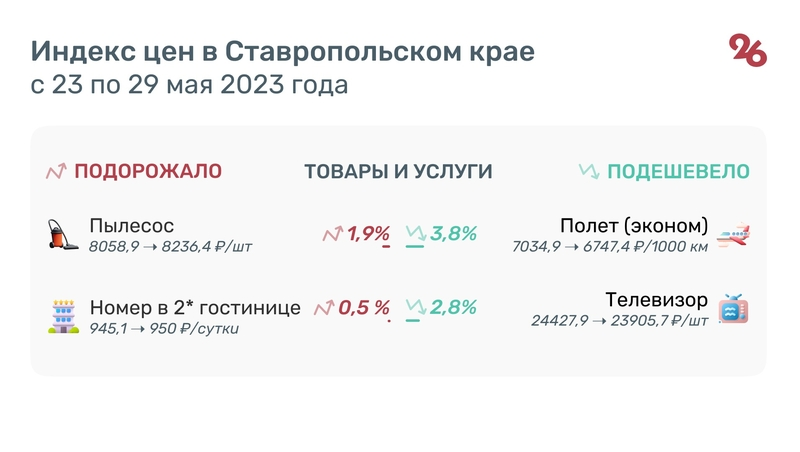The height and width of the screenshot is (452, 800).
Task: Click the rising arrow beside ПОДОРОЖАЛО
Action: (x=57, y=171)
